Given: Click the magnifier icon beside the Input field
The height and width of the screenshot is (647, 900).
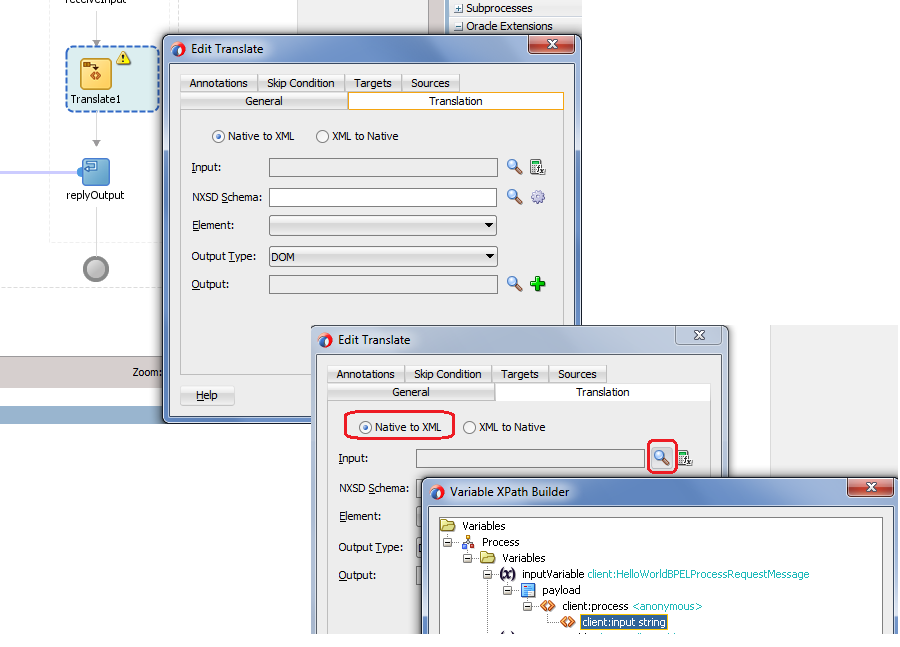Looking at the screenshot, I should coord(514,167).
